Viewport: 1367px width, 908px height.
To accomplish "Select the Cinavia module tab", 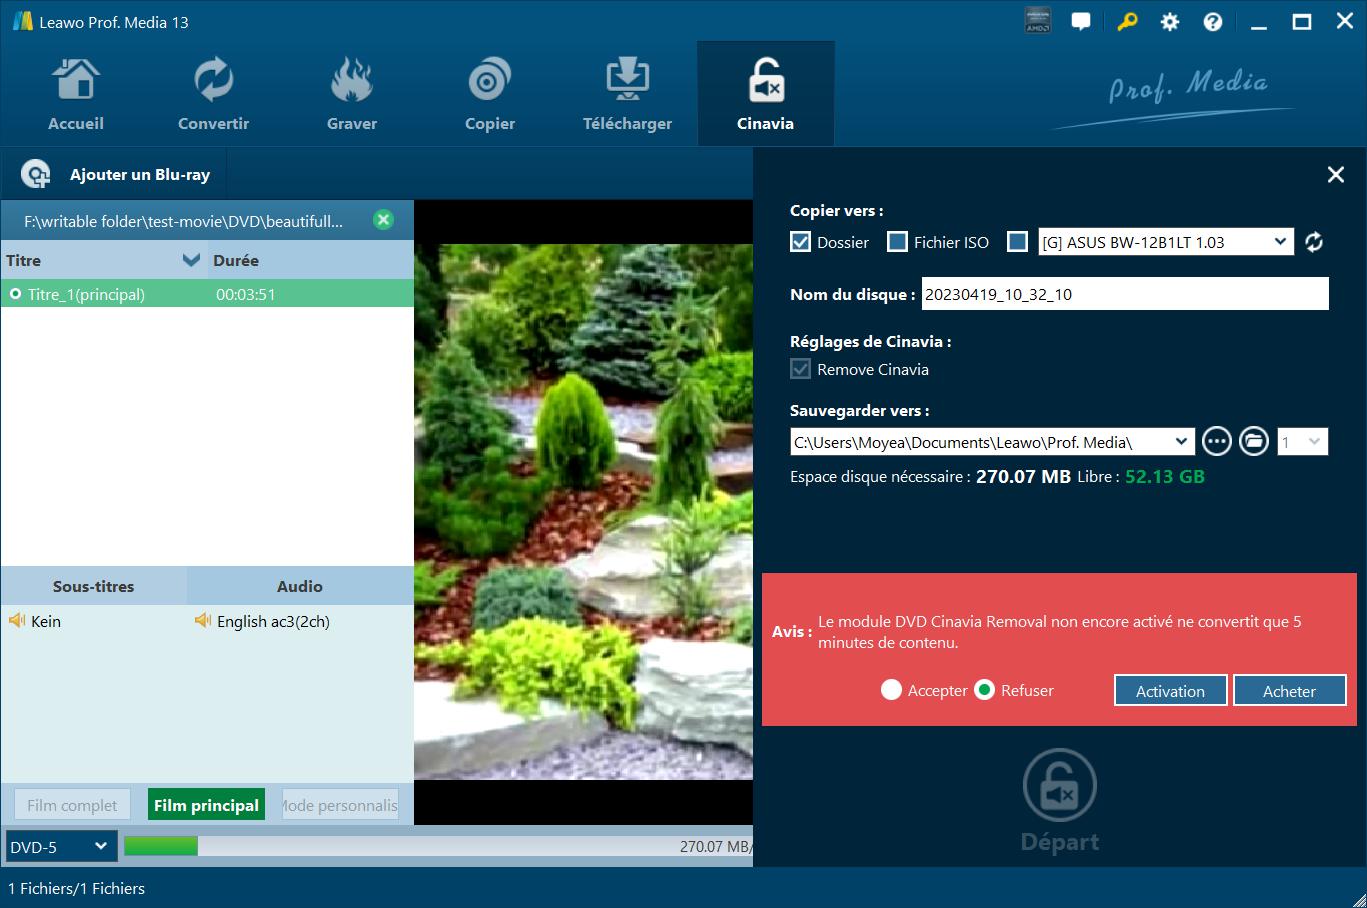I will point(765,94).
